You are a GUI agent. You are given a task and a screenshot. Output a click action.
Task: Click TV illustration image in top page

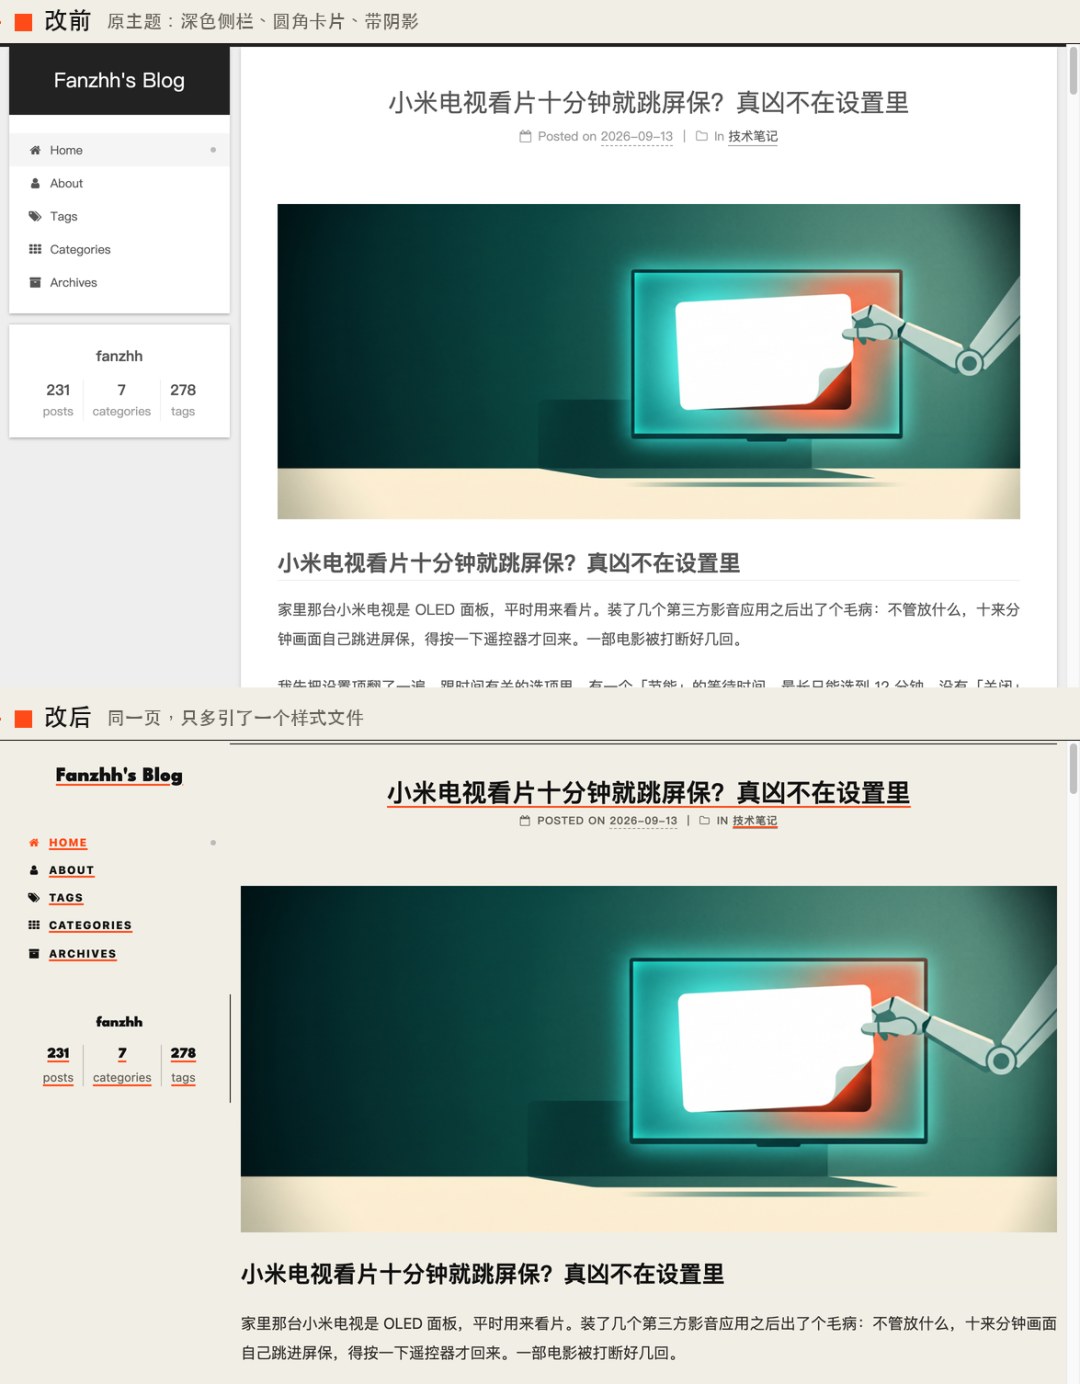click(x=648, y=361)
